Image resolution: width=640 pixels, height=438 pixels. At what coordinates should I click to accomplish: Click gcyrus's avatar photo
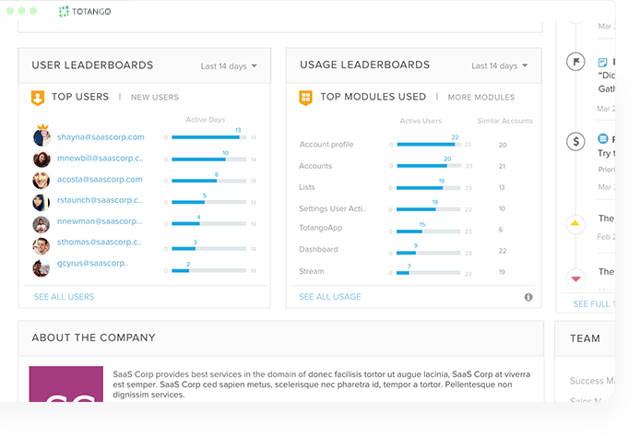coord(41,268)
